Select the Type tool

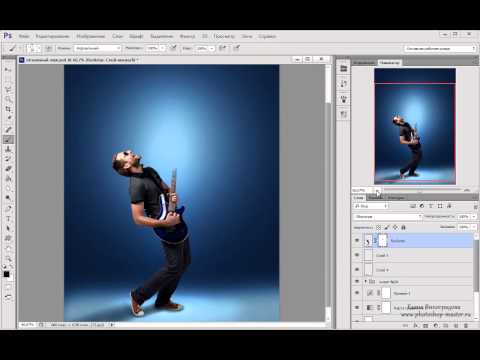[8, 219]
